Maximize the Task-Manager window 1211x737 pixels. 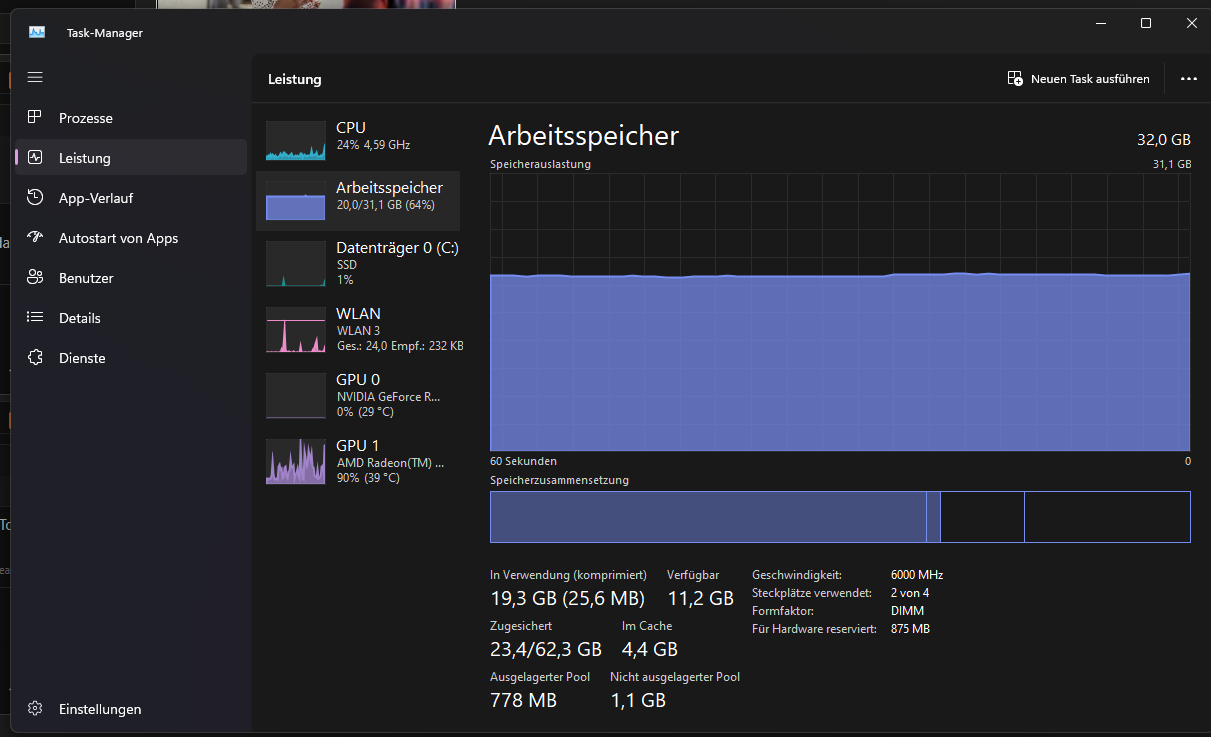click(x=1146, y=23)
